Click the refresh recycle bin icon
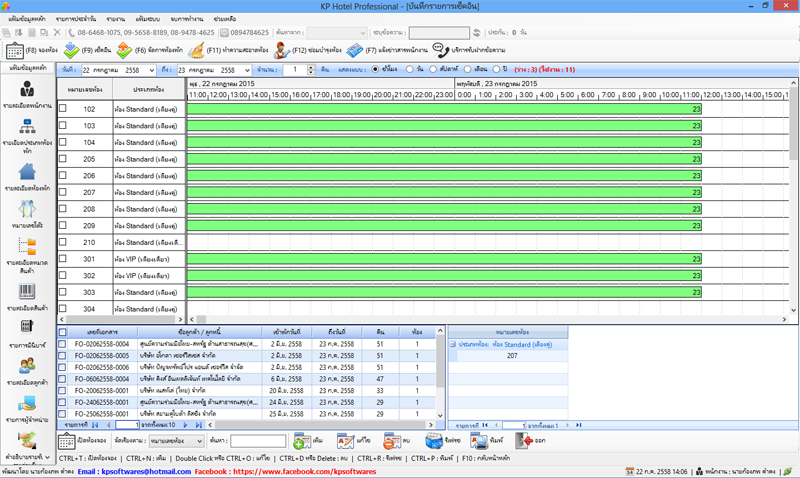The width and height of the screenshot is (800, 478). click(x=434, y=441)
